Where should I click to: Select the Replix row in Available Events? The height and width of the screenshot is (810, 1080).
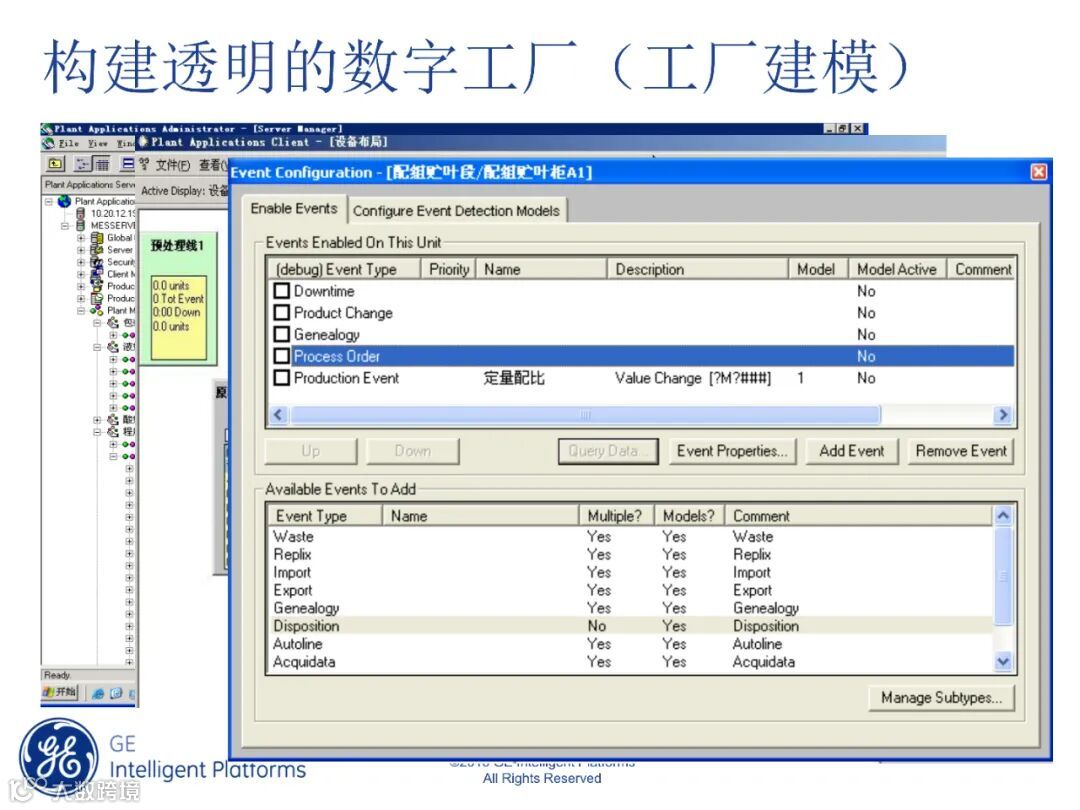coord(630,554)
